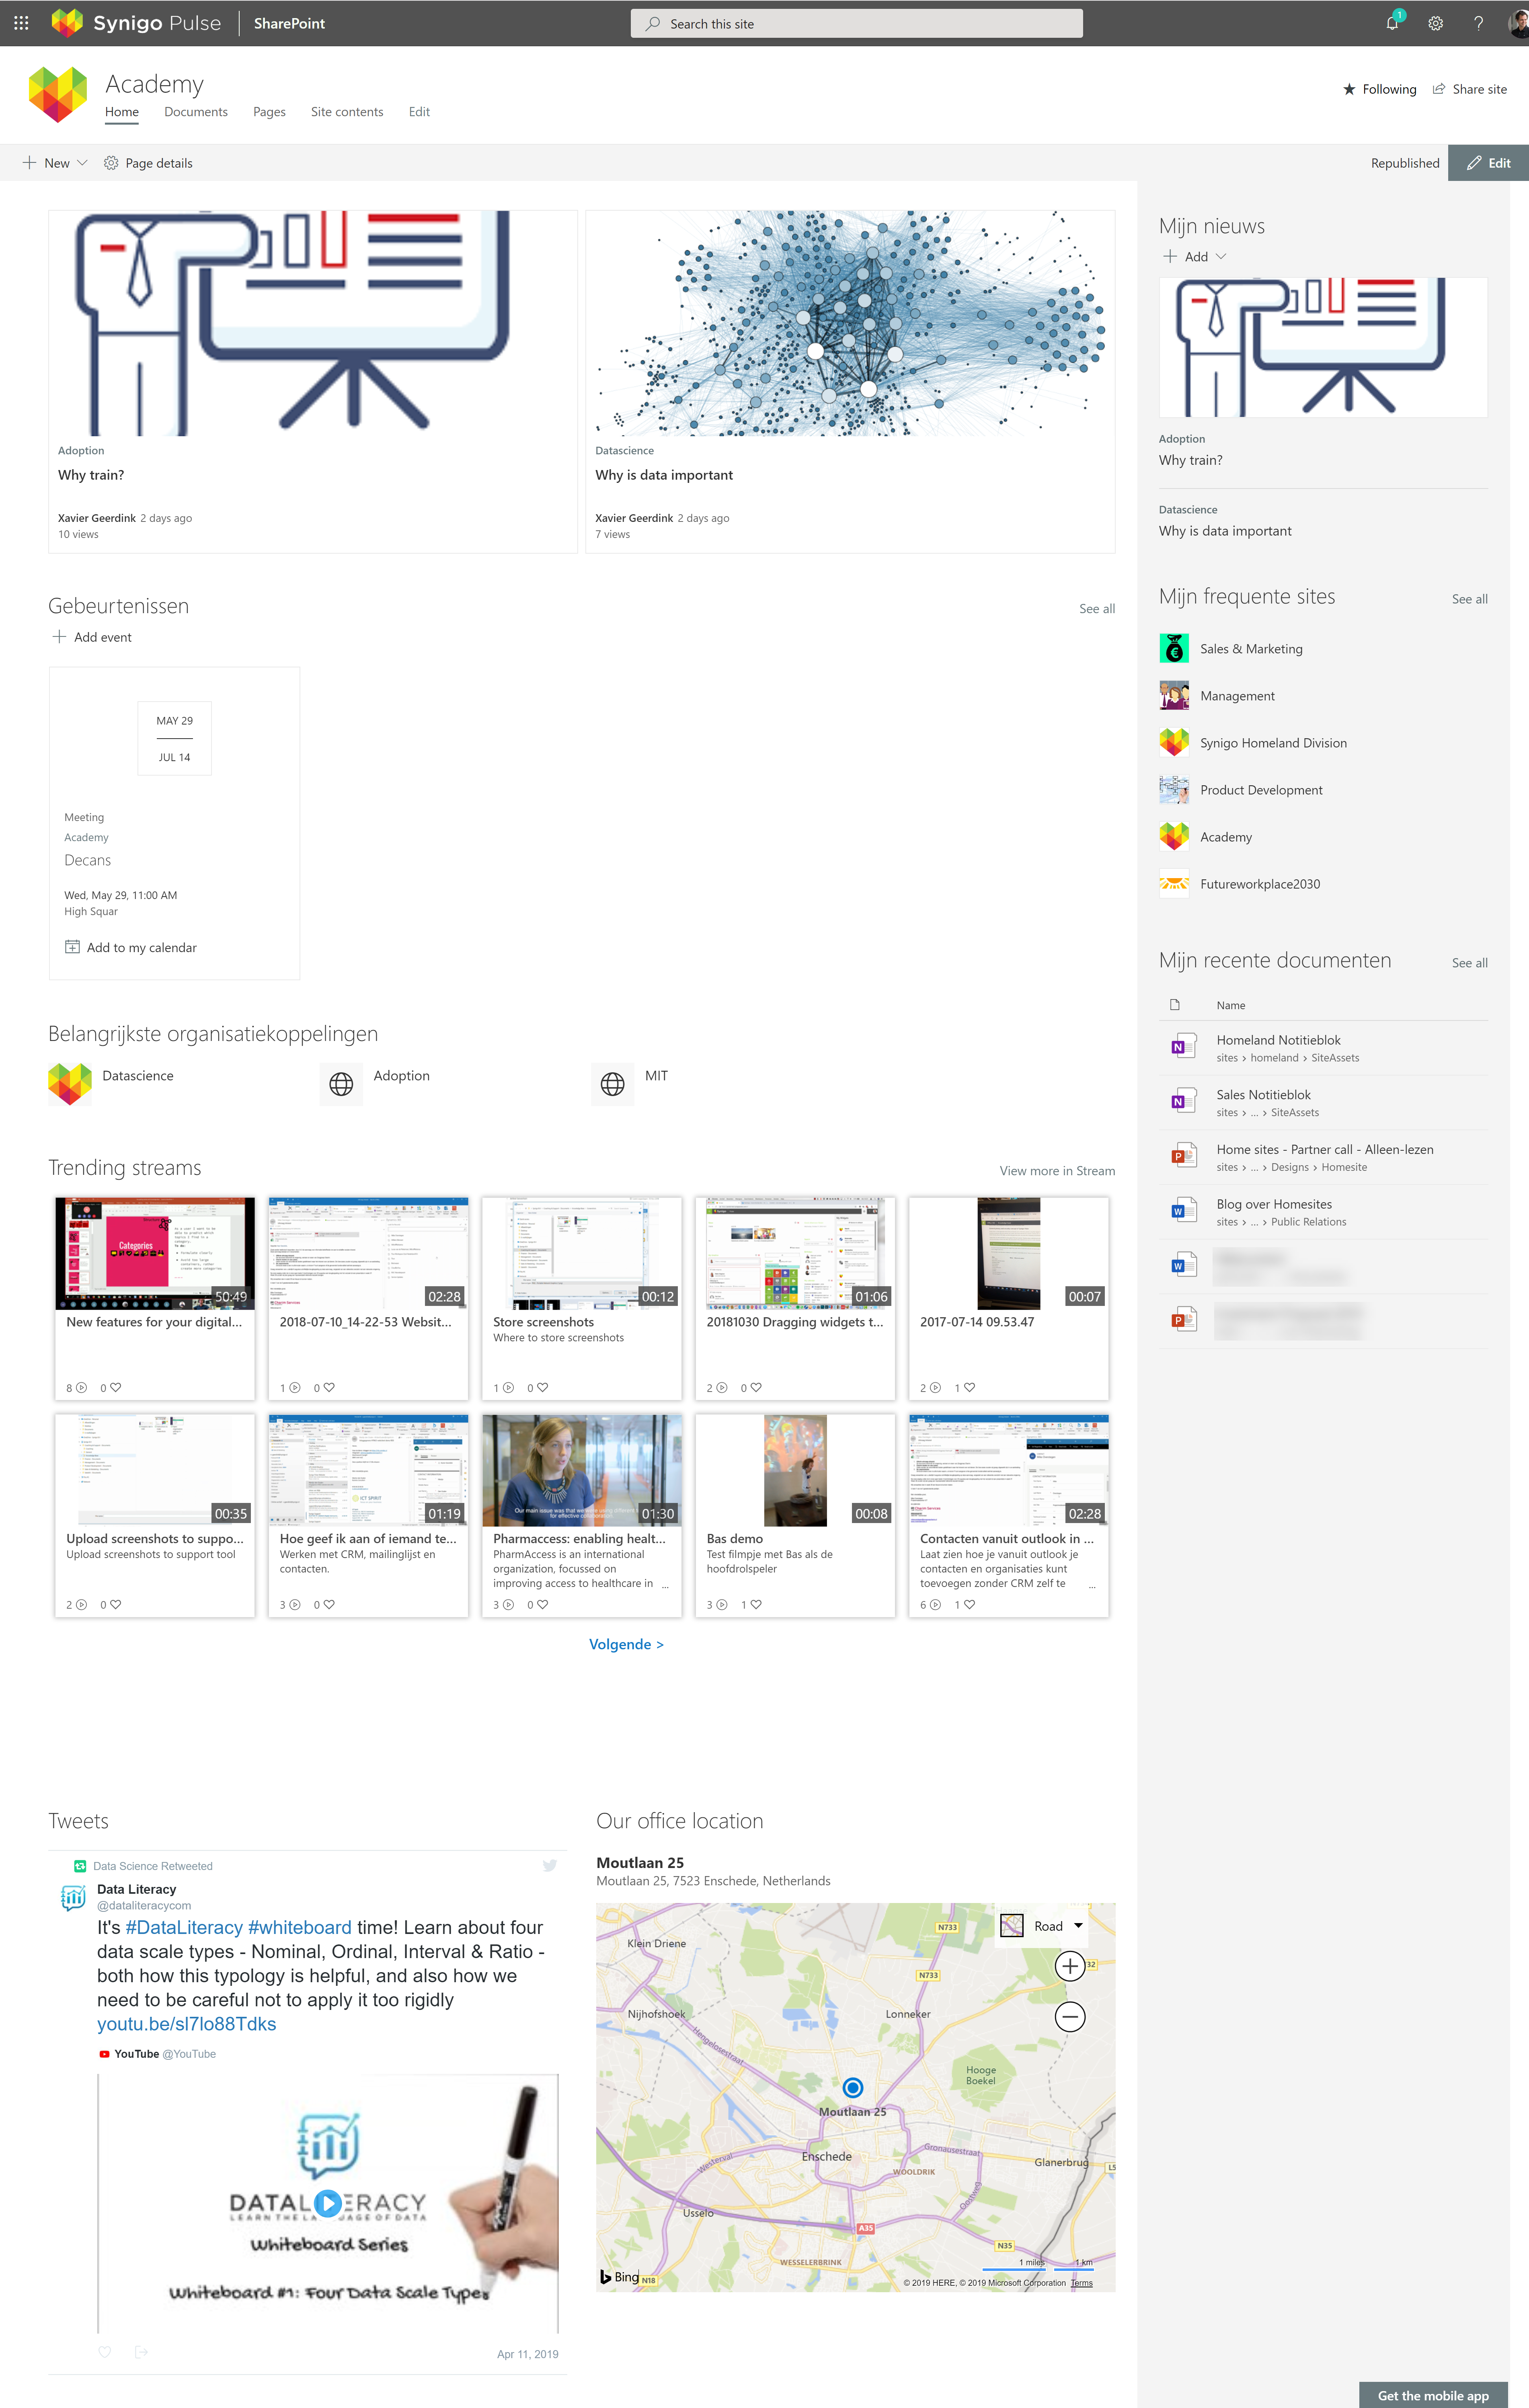Click the Datascience link logo icon
Screen dimensions: 1529x2408
coord(70,1083)
